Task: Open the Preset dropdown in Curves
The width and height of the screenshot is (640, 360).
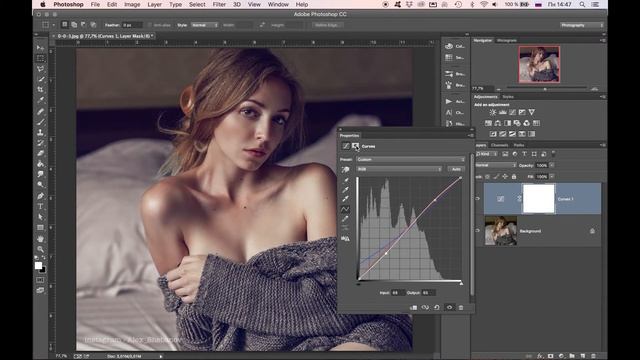Action: click(410, 160)
